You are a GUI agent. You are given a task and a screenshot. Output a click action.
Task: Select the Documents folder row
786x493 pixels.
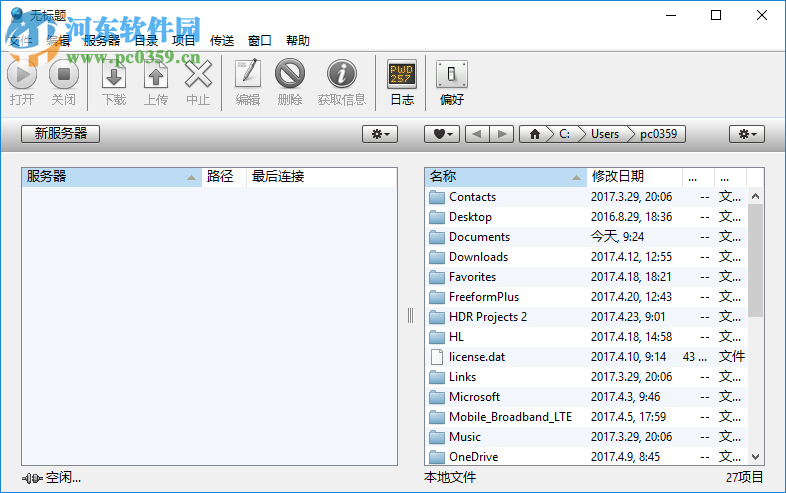pyautogui.click(x=586, y=237)
